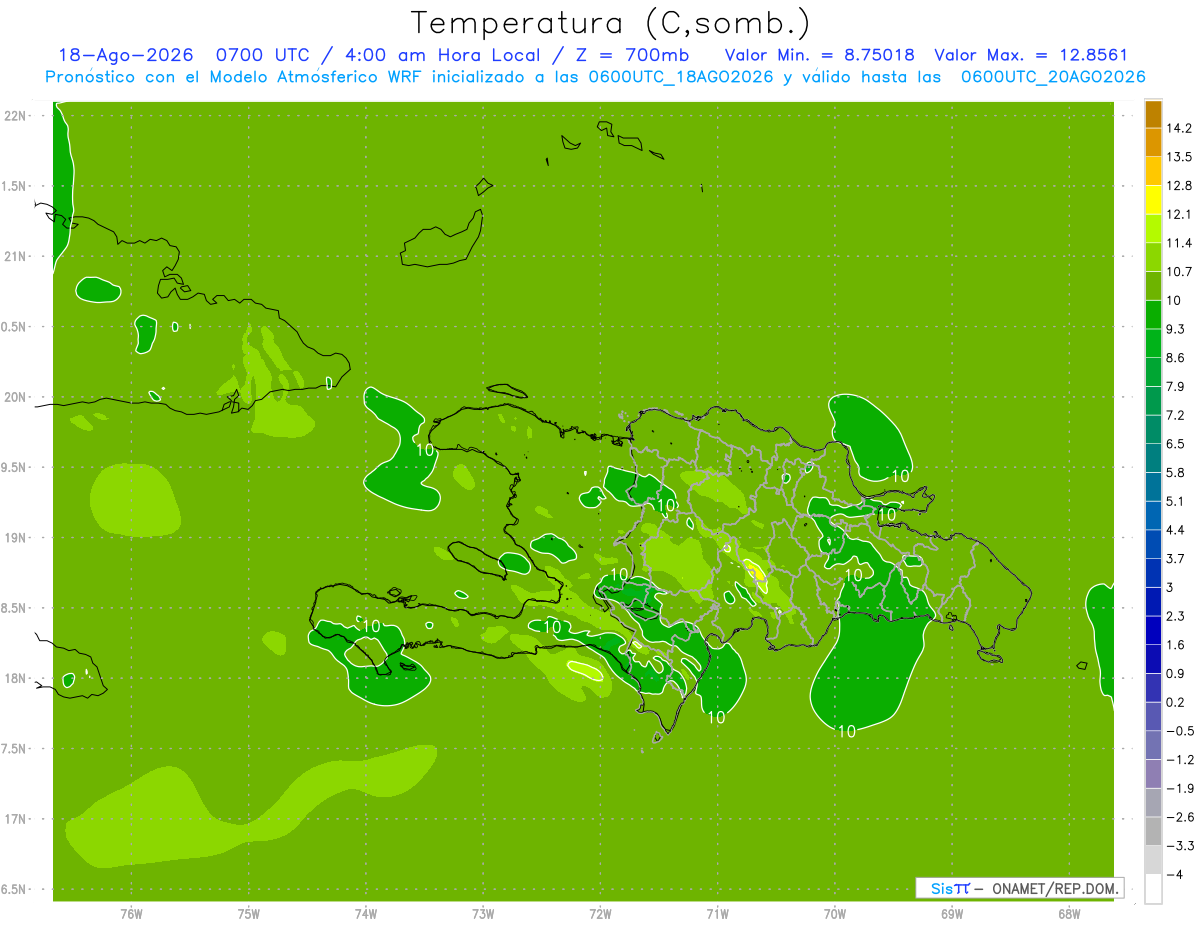Screen dimensions: 1200x927
Task: Click the "7.9" colorbar value
Action: pyautogui.click(x=1177, y=386)
